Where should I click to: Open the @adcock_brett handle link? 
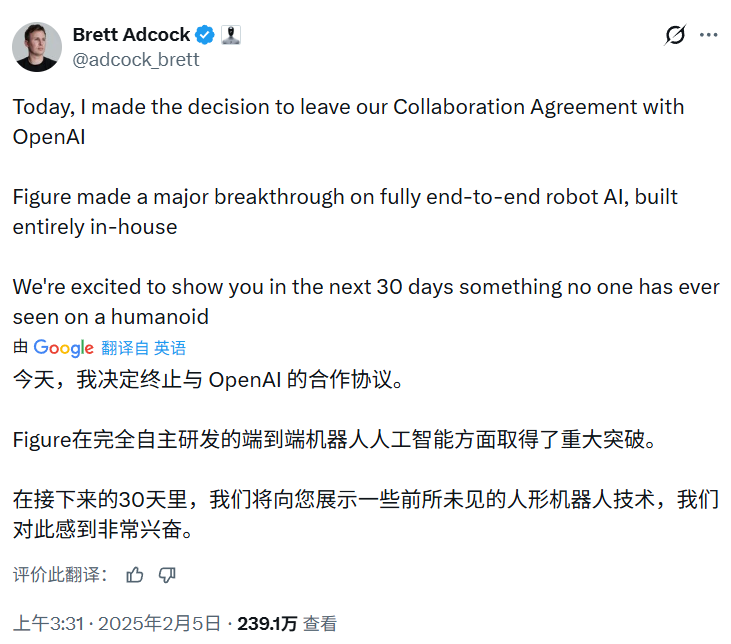pyautogui.click(x=136, y=60)
